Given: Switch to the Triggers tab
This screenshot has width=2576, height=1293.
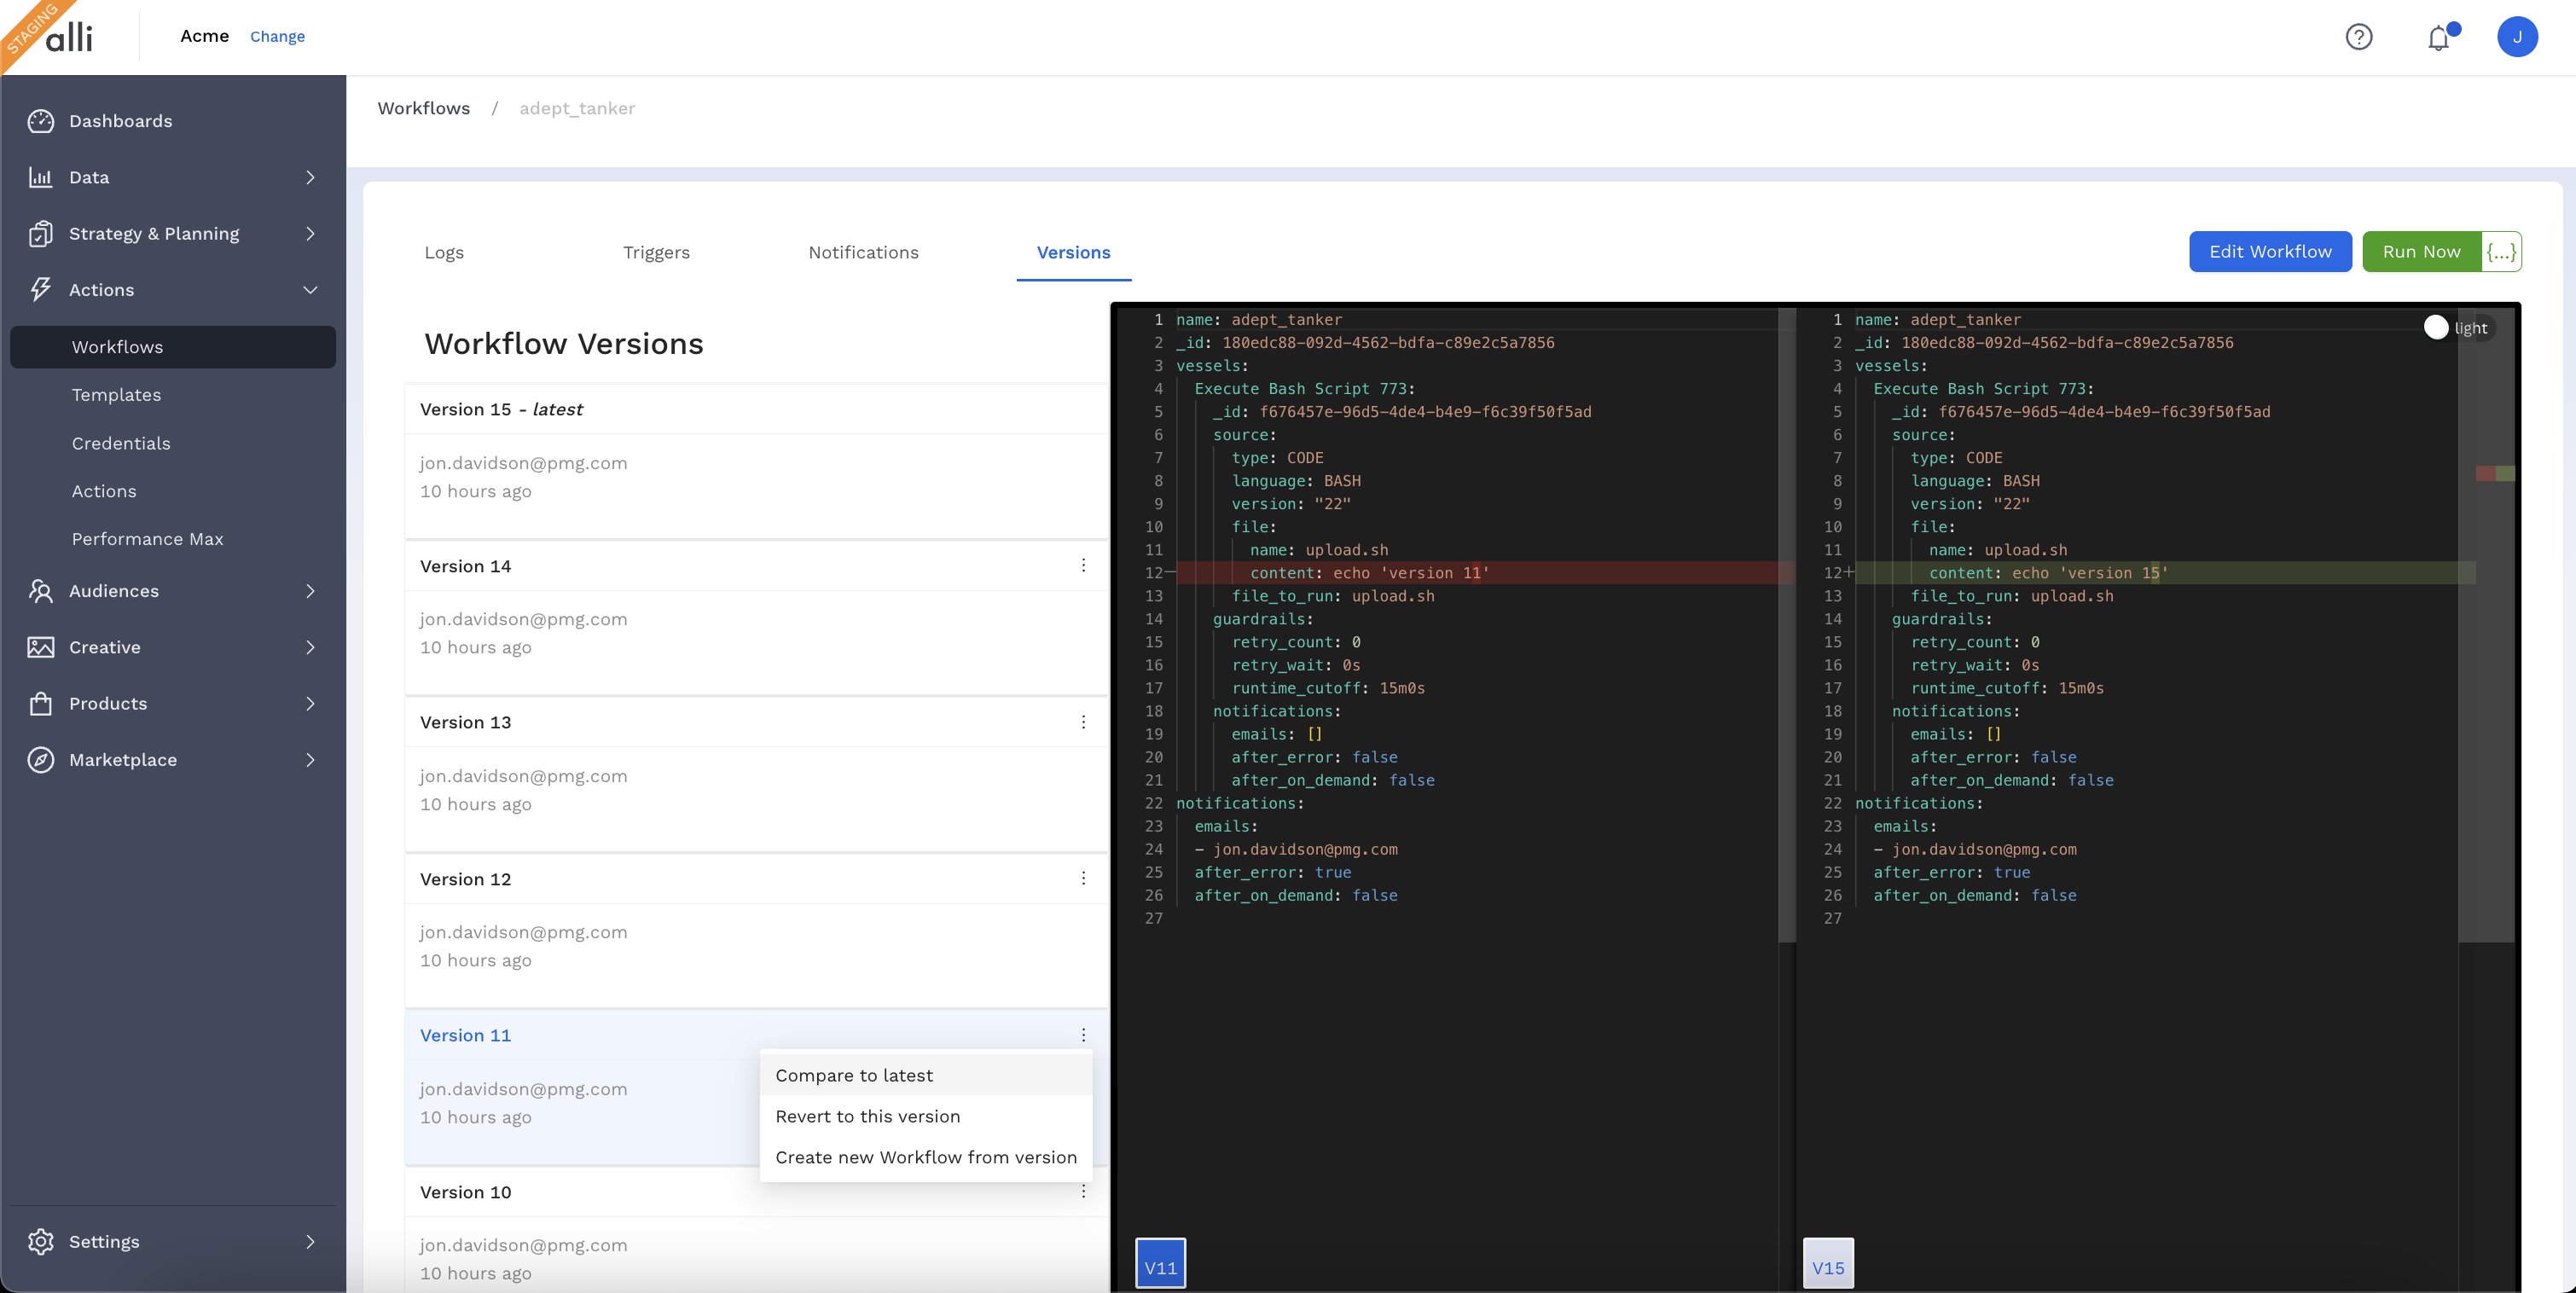Looking at the screenshot, I should pyautogui.click(x=656, y=252).
